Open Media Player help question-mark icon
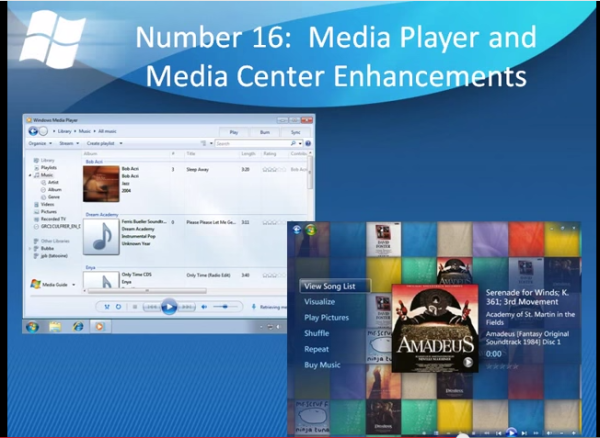 point(308,143)
